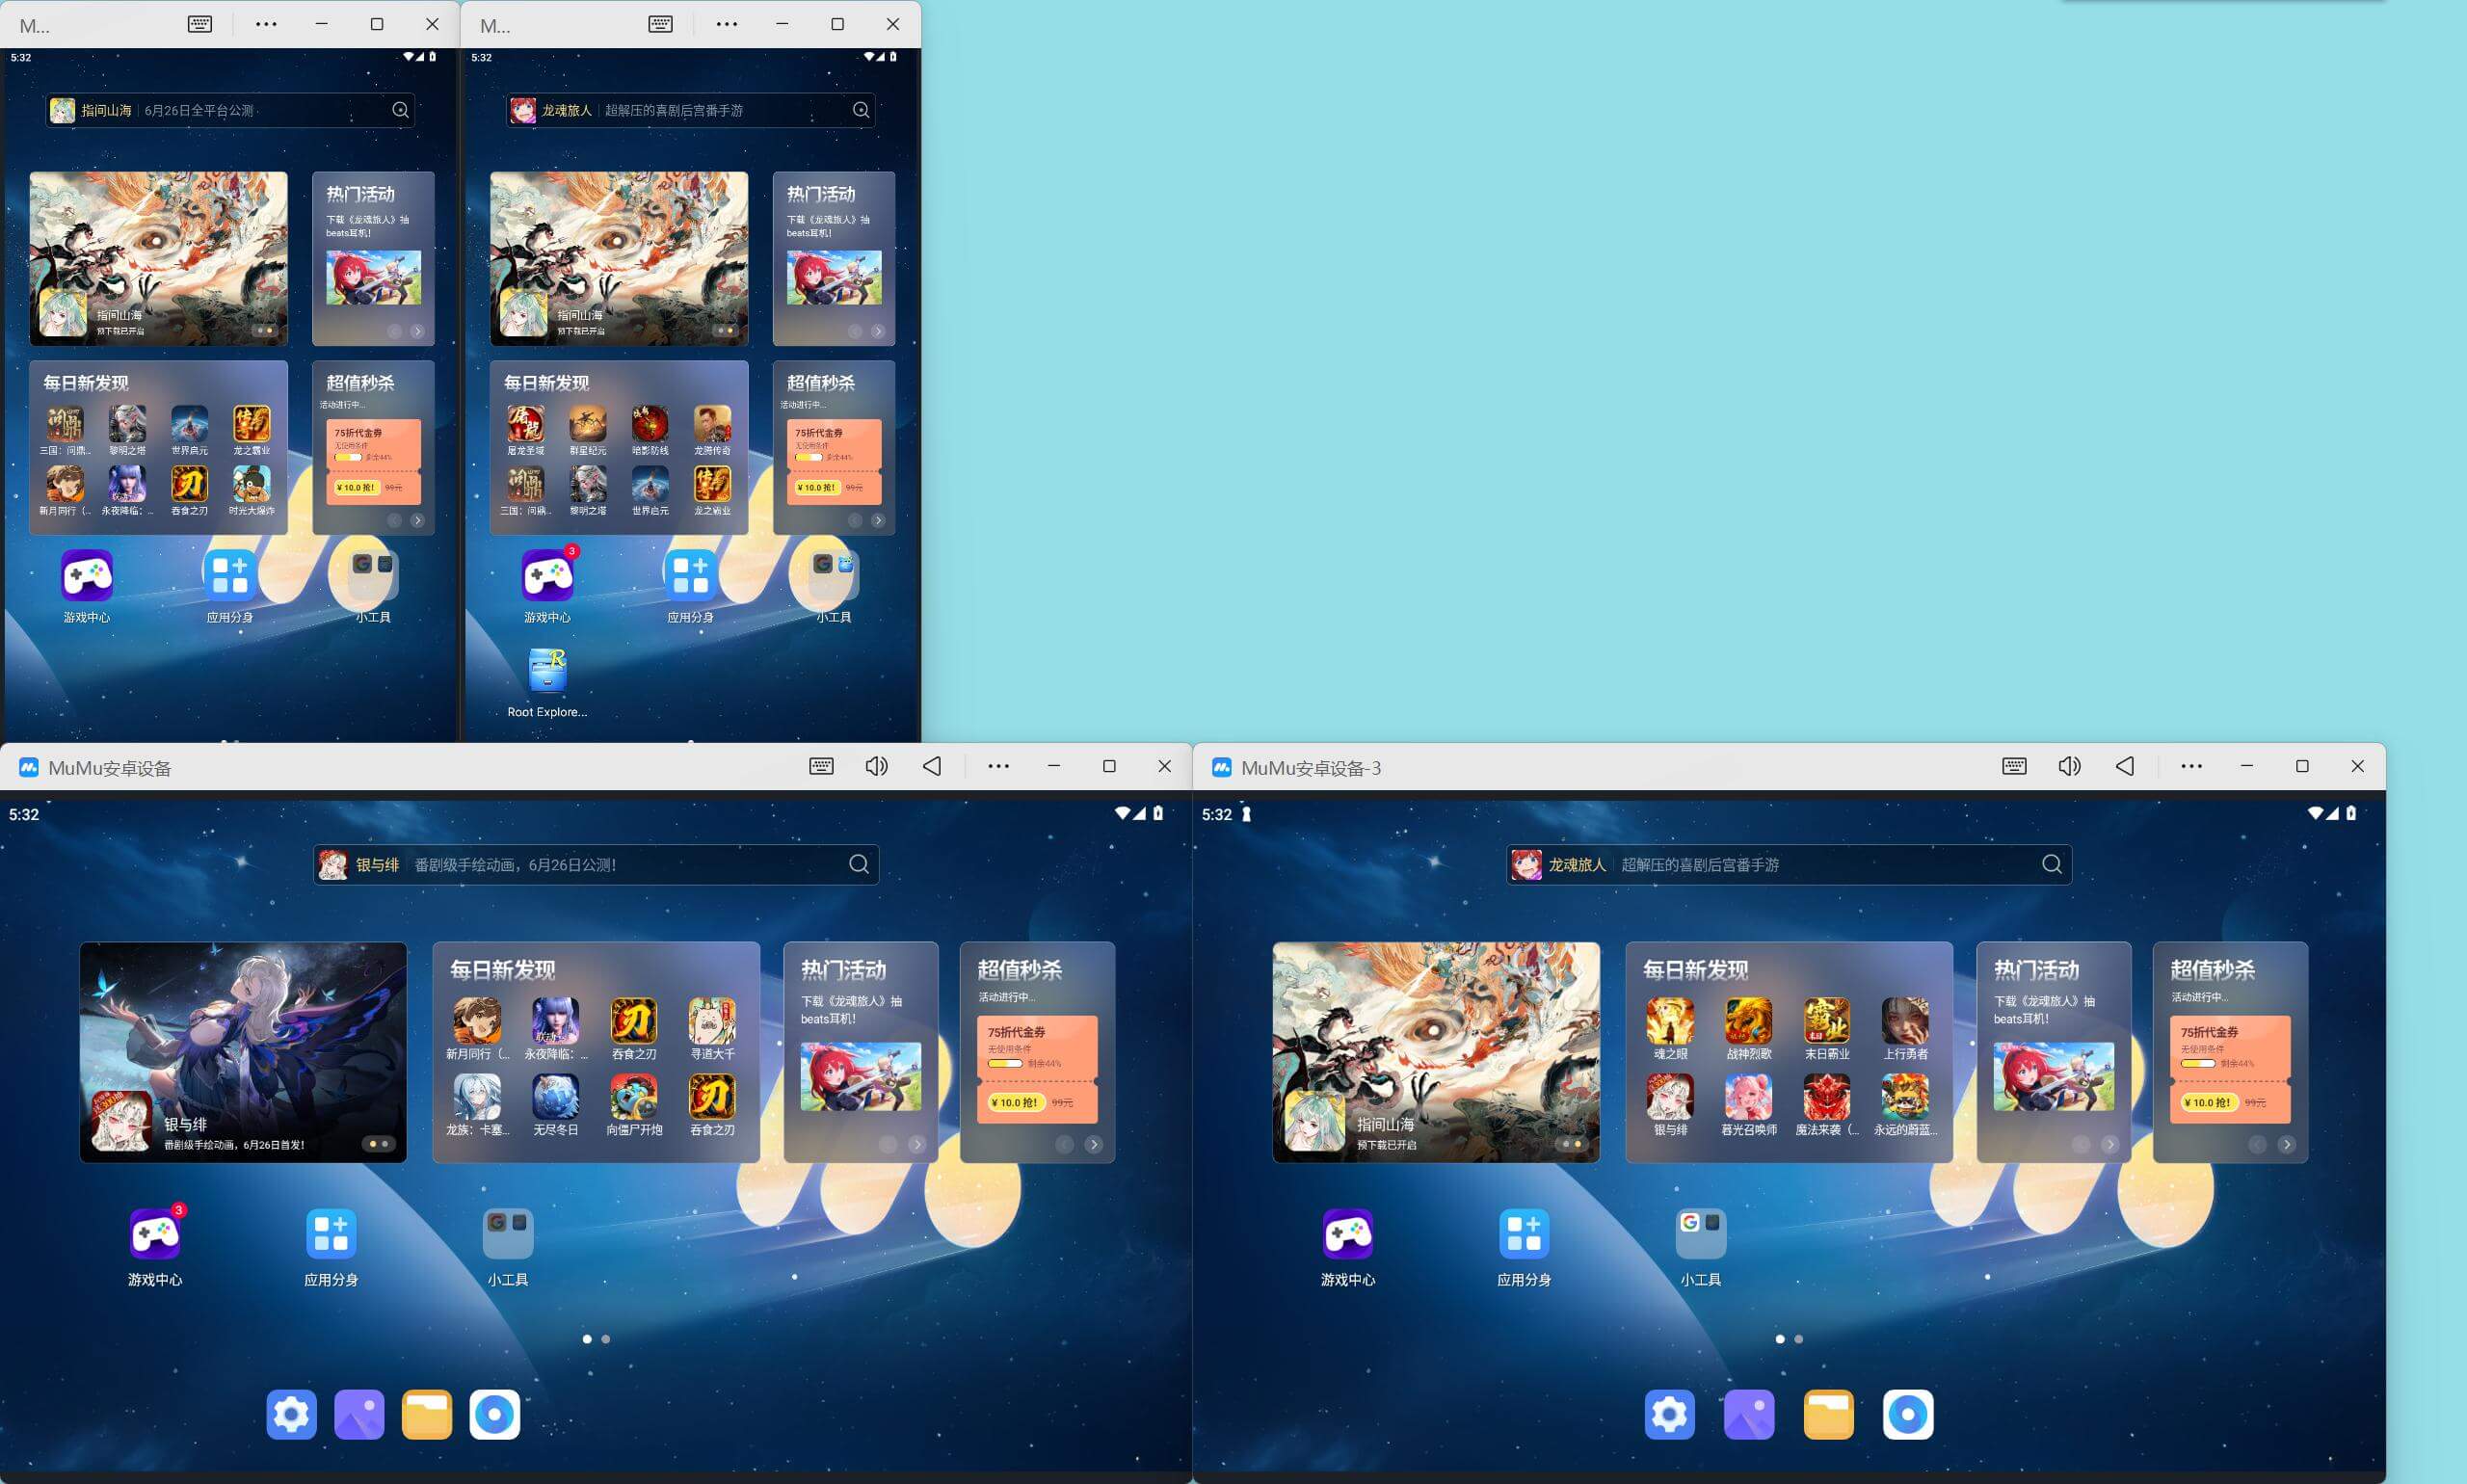Open the file manager in MuMu安卓设备 dock
Screen dimensions: 2467x1484
(427, 1414)
